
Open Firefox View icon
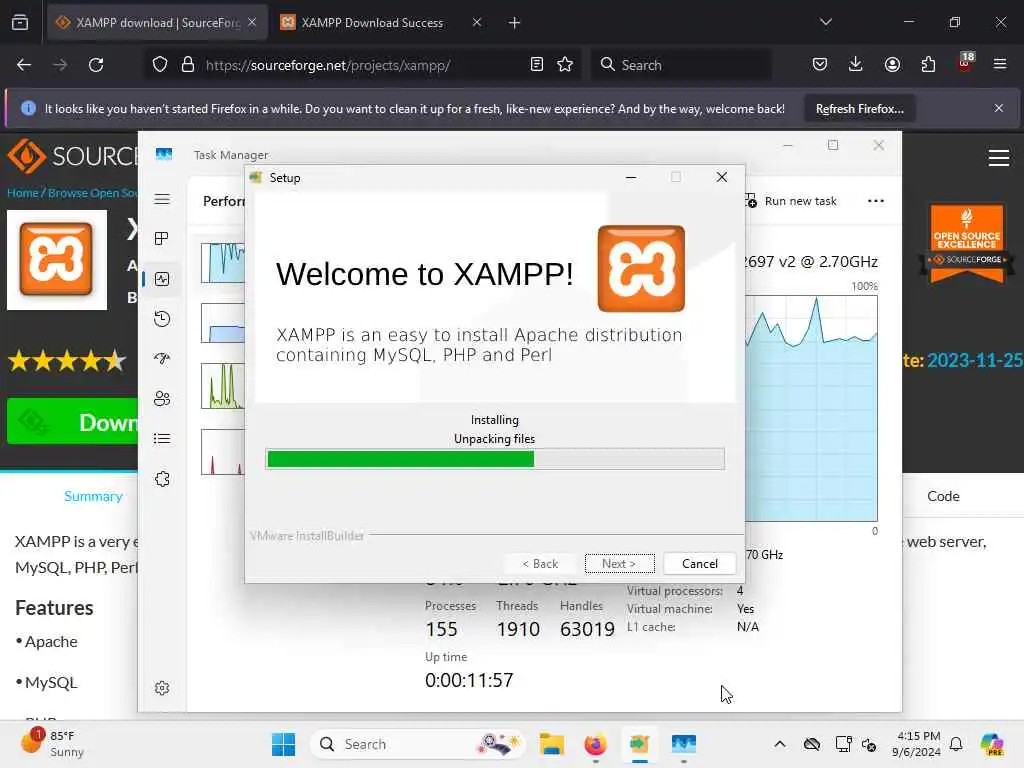tap(20, 23)
